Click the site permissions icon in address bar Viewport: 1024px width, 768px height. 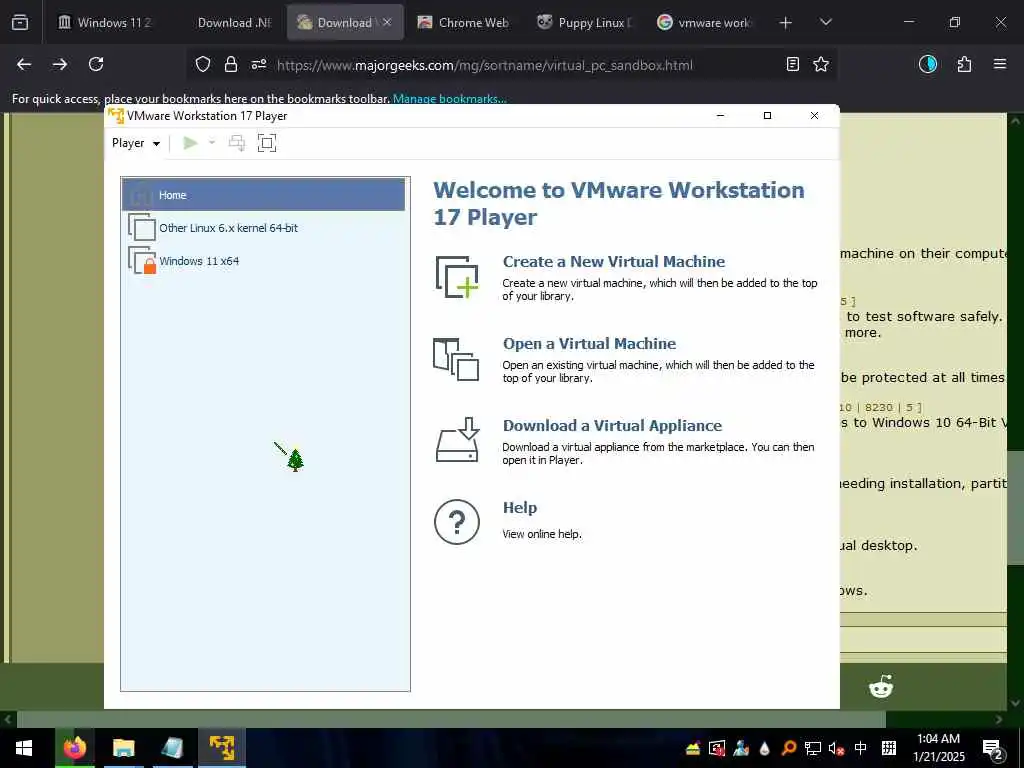259,64
